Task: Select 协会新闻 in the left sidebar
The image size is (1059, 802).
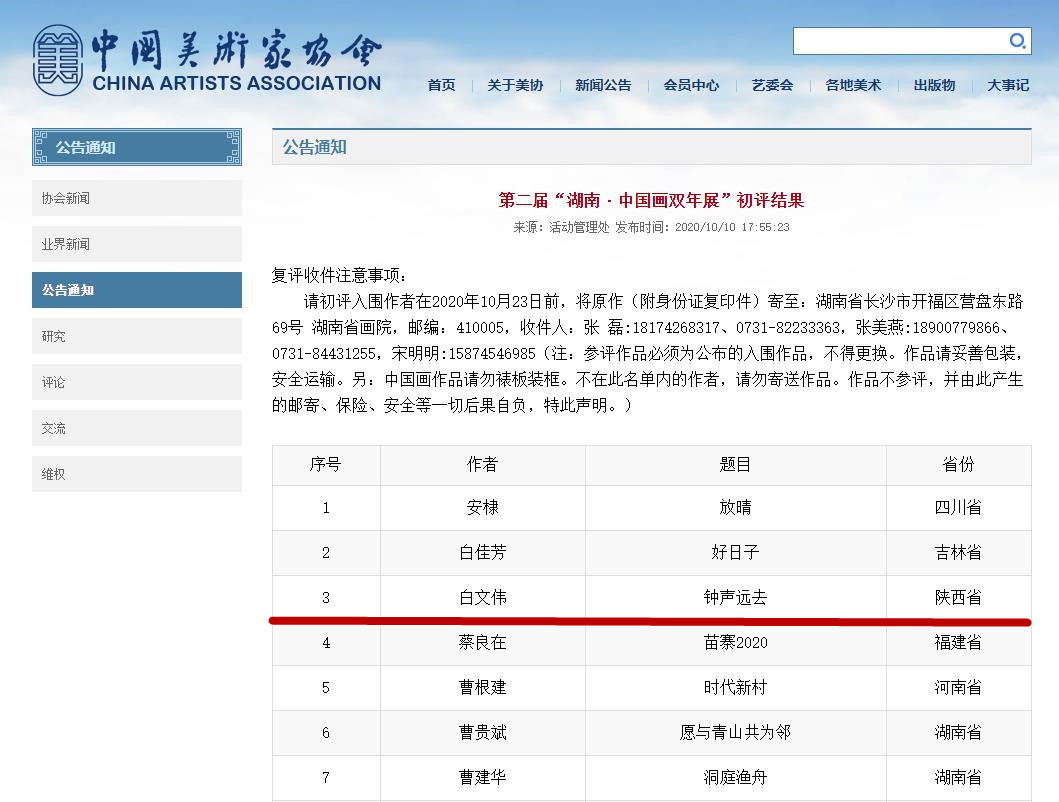Action: click(x=137, y=198)
